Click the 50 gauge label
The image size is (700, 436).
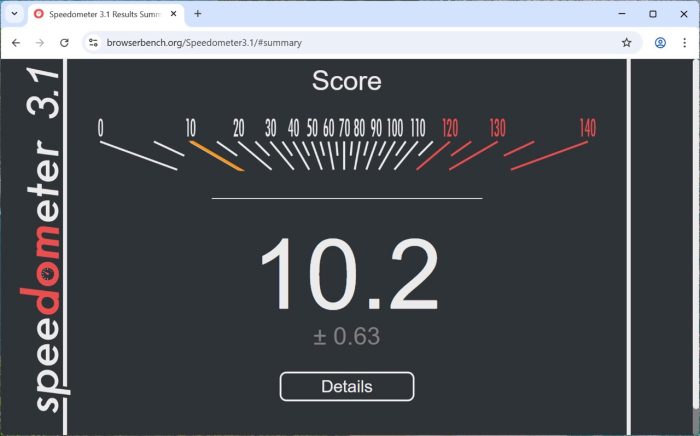(312, 128)
